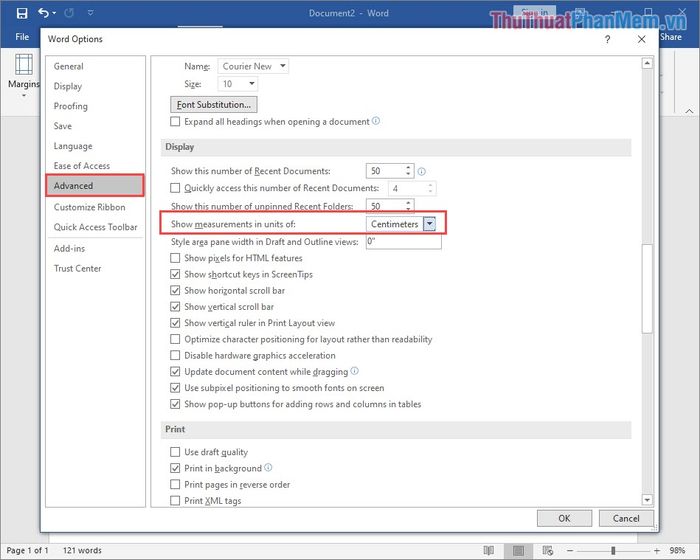Uncheck Show shortcut keys in ScreenTips
The height and width of the screenshot is (560, 700).
[x=175, y=274]
